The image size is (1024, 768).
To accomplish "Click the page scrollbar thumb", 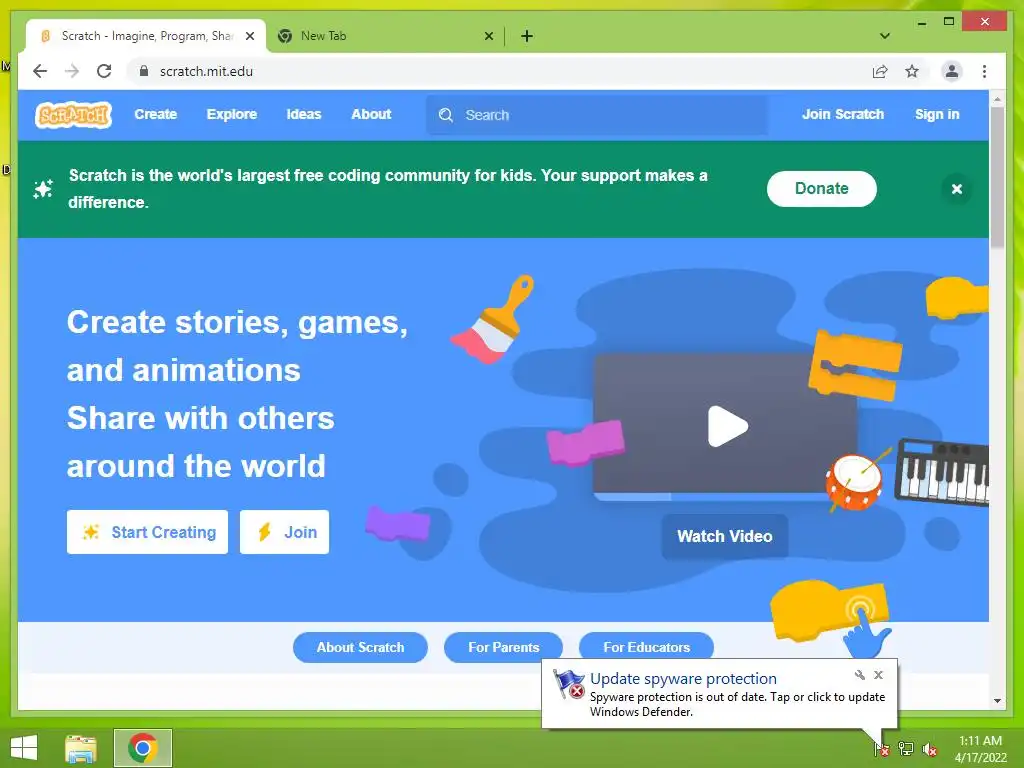I will click(997, 176).
